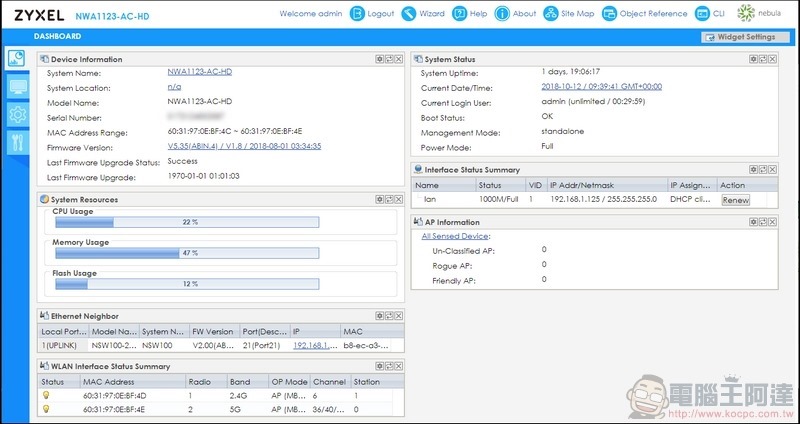Collapse the System Resources widget
800x424 pixels.
click(x=380, y=199)
